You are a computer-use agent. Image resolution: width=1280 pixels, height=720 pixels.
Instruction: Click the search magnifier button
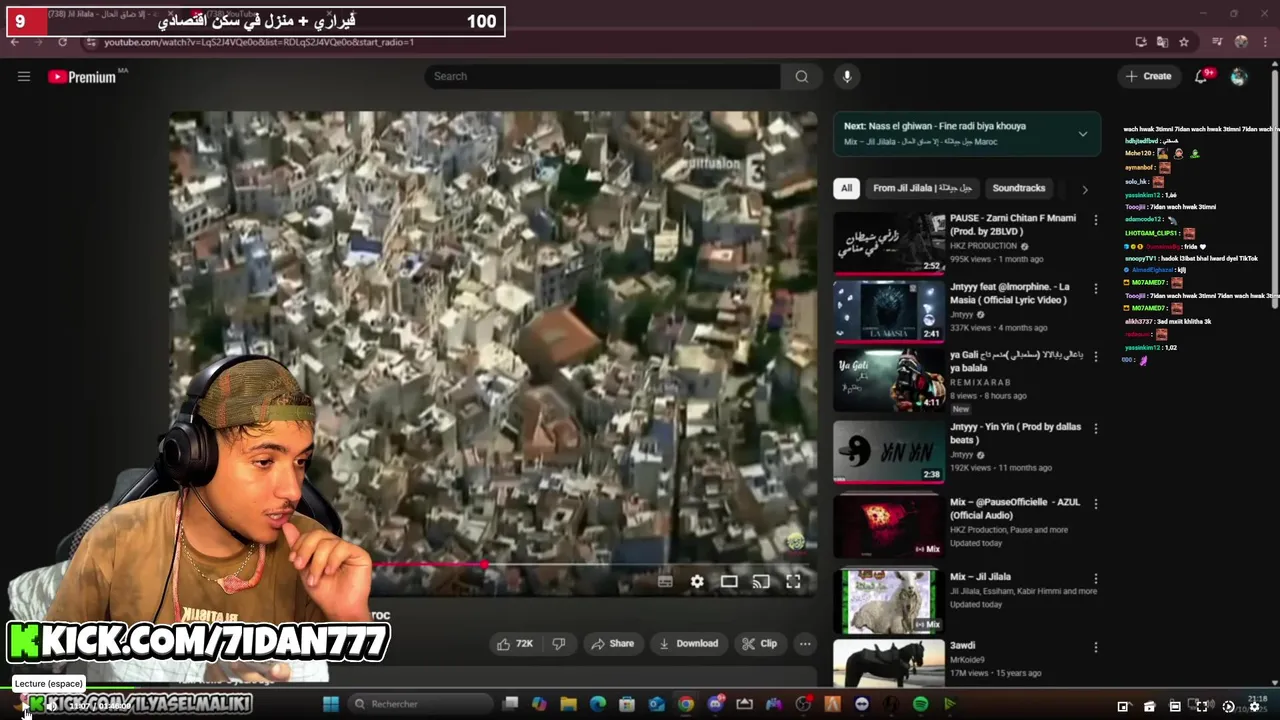[x=802, y=76]
